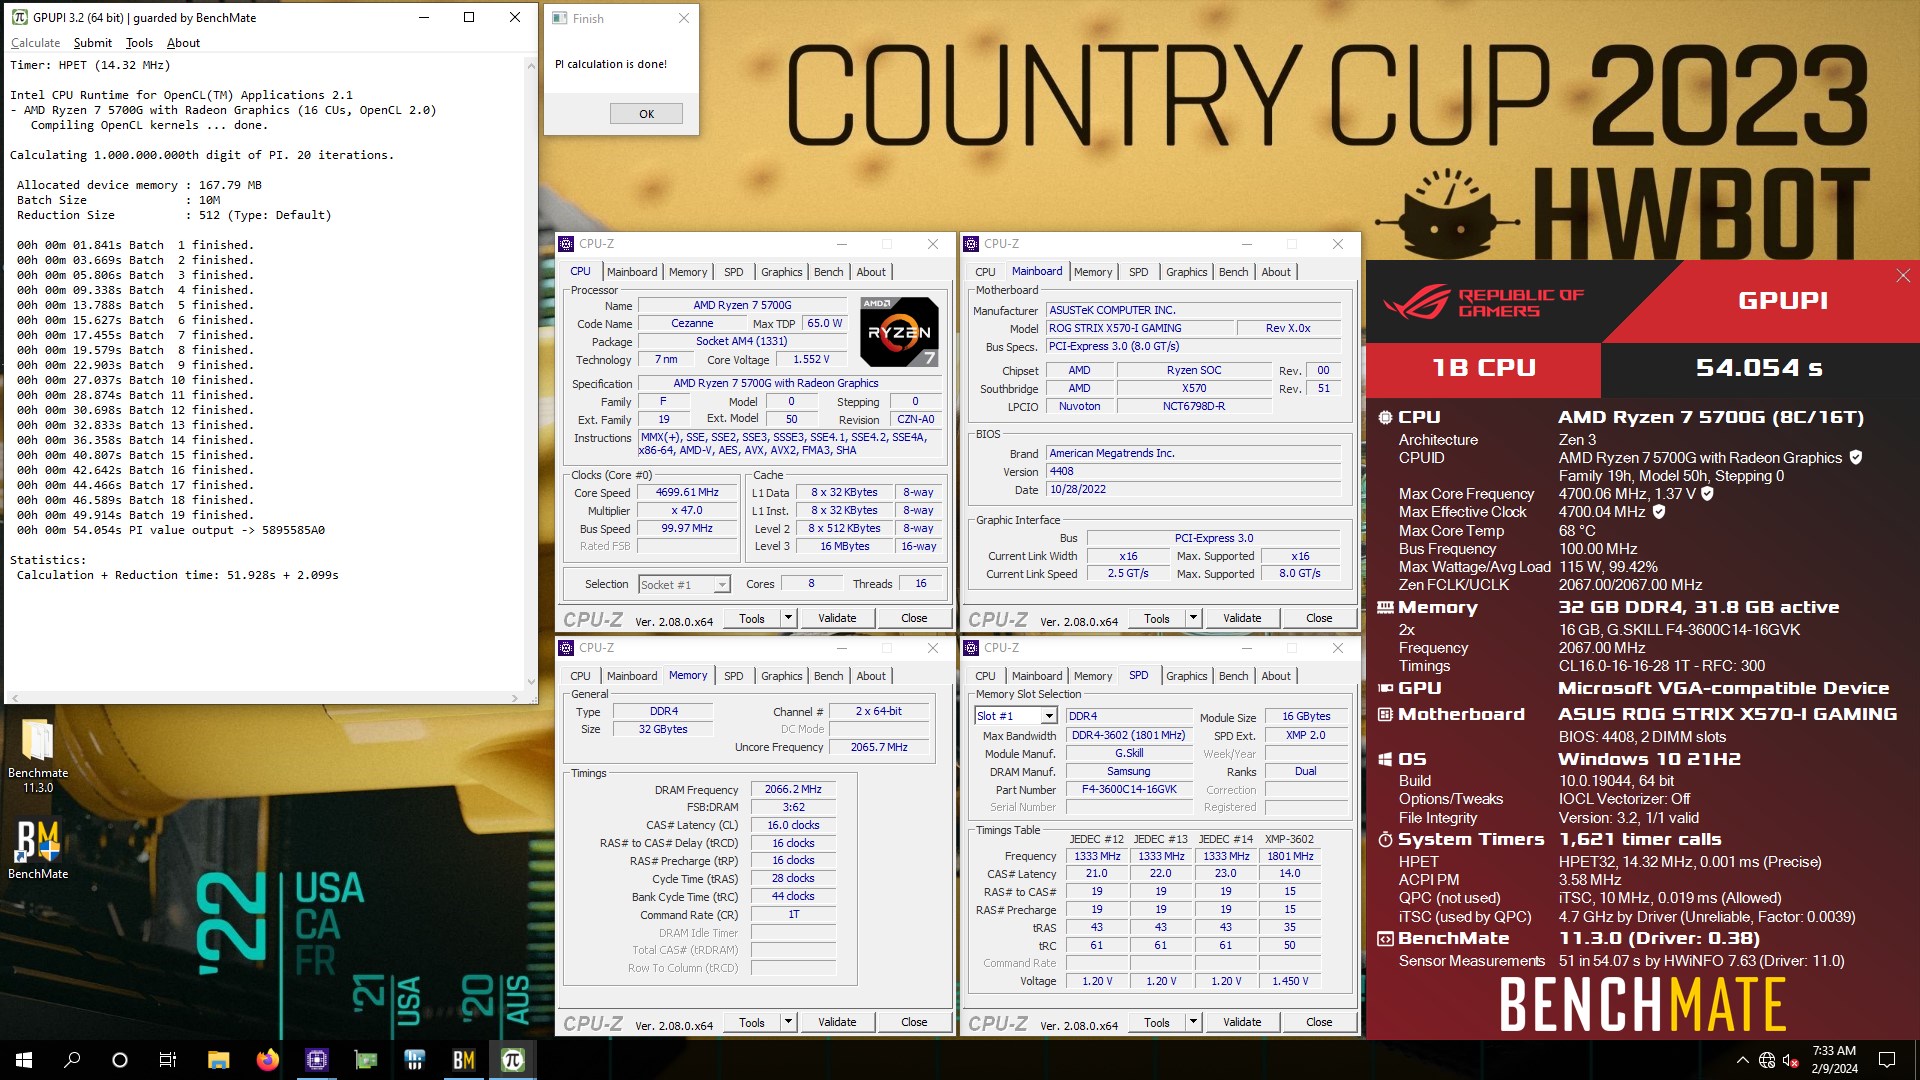This screenshot has width=1920, height=1080.
Task: Confirm OK in Finish dialog
Action: click(646, 114)
